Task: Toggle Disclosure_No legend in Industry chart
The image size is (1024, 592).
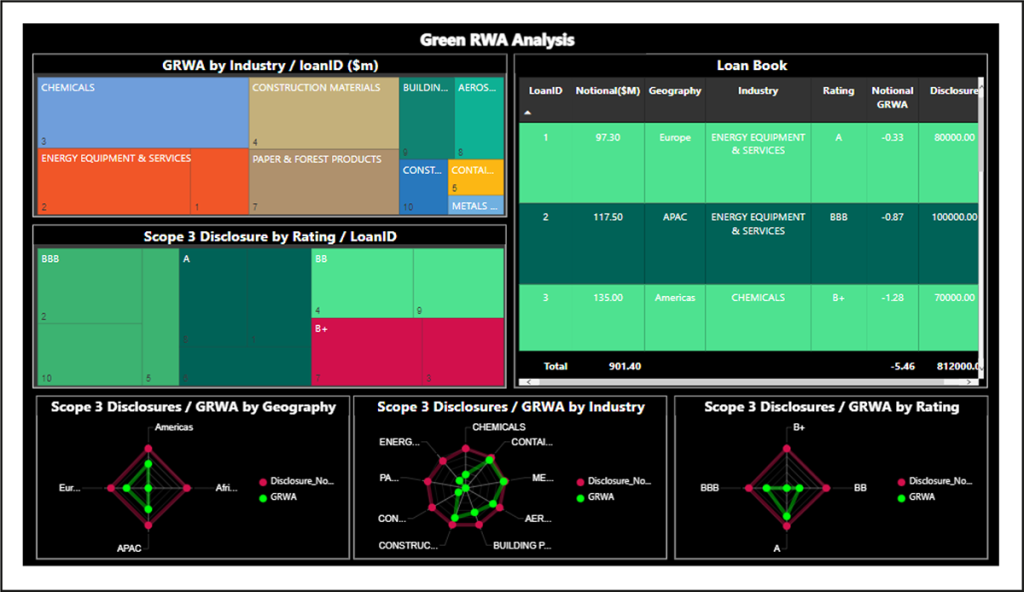Action: (612, 480)
